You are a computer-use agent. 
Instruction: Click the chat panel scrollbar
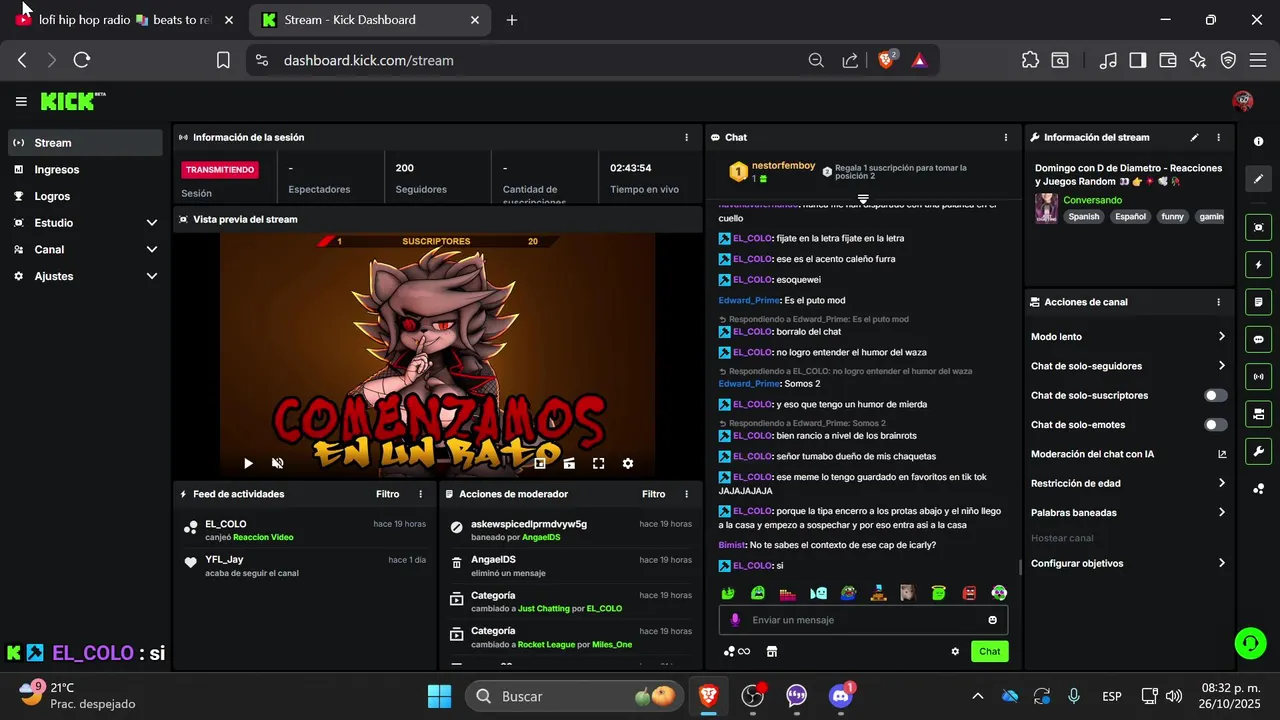pos(1020,566)
